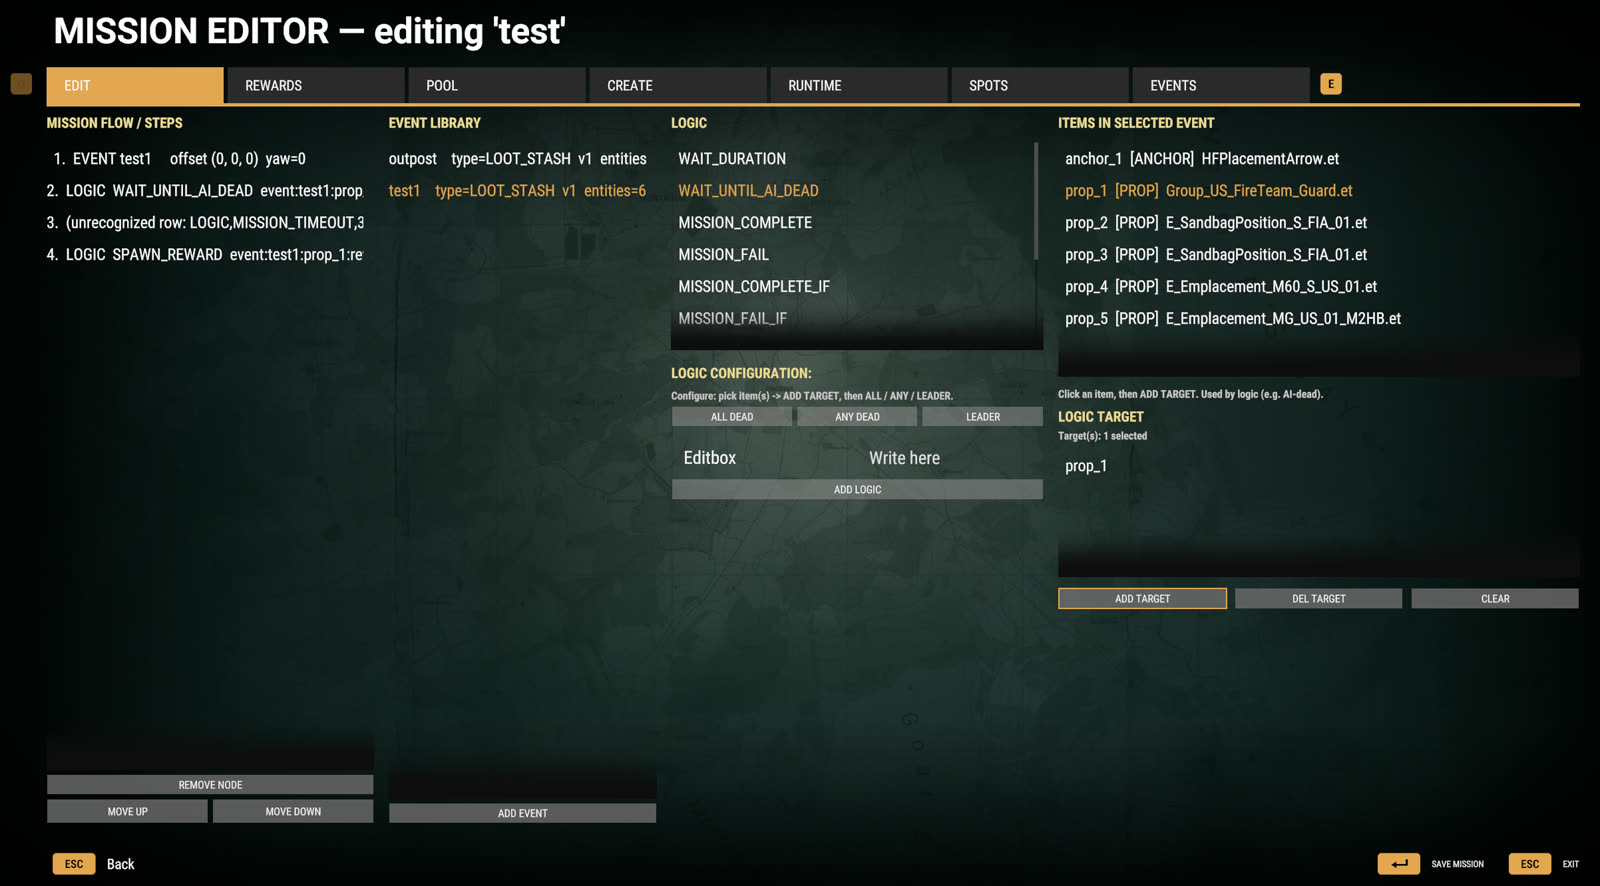The image size is (1600, 886).
Task: Click the SAVE MISSION label
Action: (x=1457, y=864)
